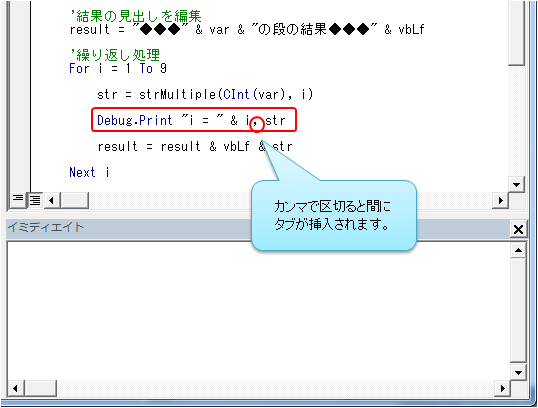Click the result = "◆◆◆" & var line
538x408 pixels.
pos(247,30)
